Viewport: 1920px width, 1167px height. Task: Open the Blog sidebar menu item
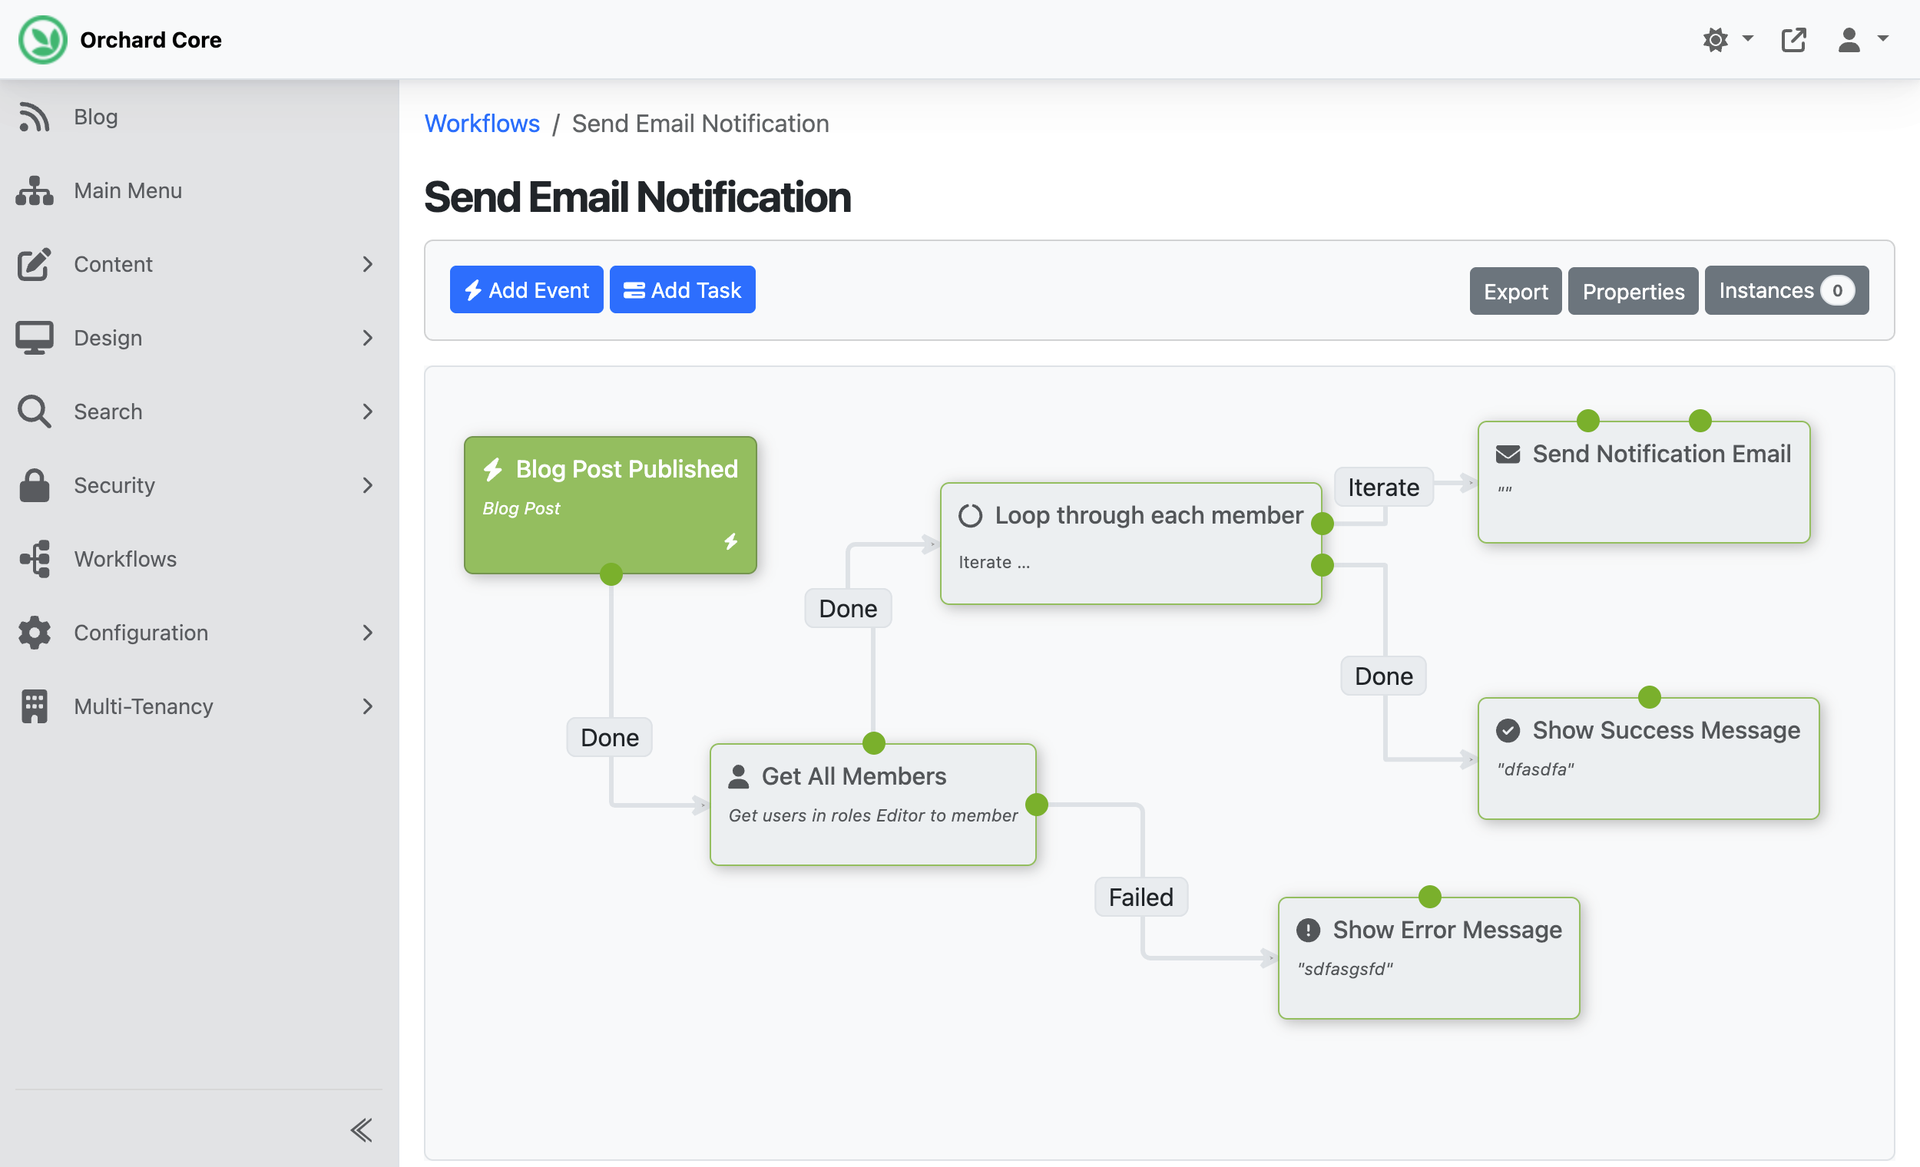pos(199,117)
